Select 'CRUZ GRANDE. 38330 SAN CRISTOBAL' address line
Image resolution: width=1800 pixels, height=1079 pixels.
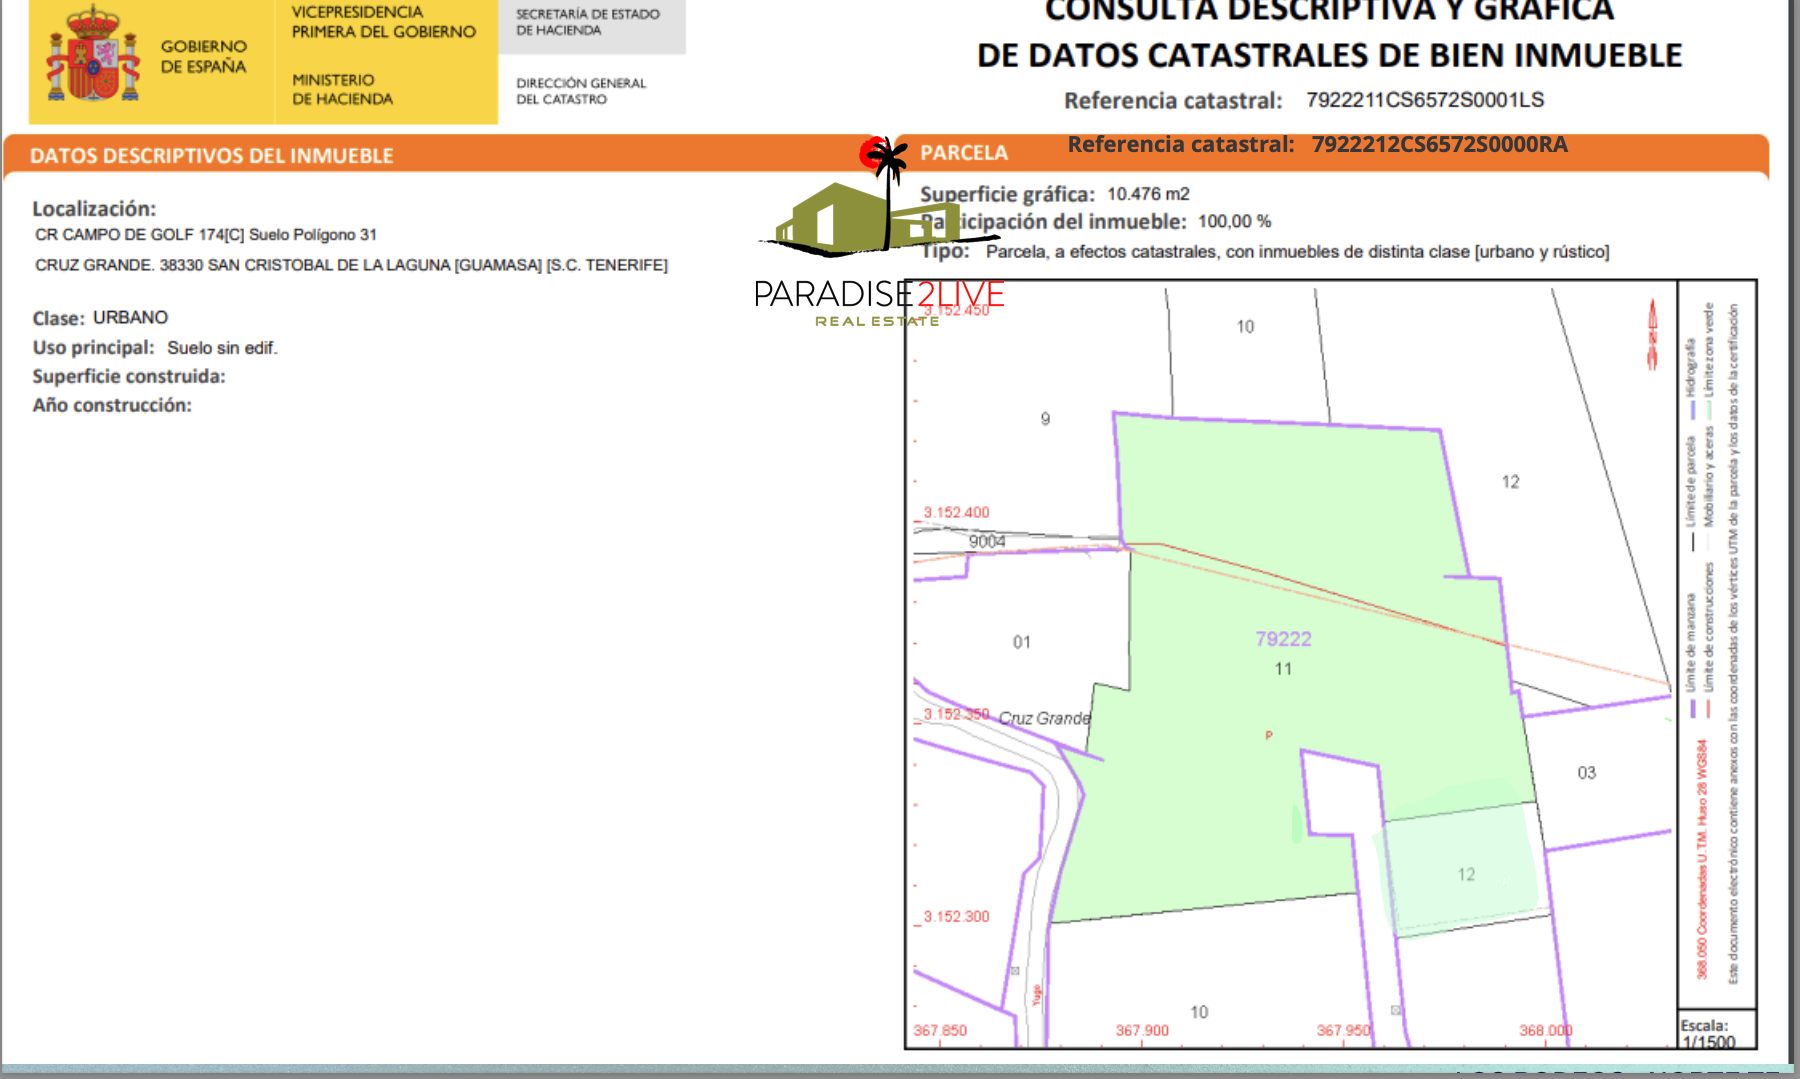click(x=351, y=265)
